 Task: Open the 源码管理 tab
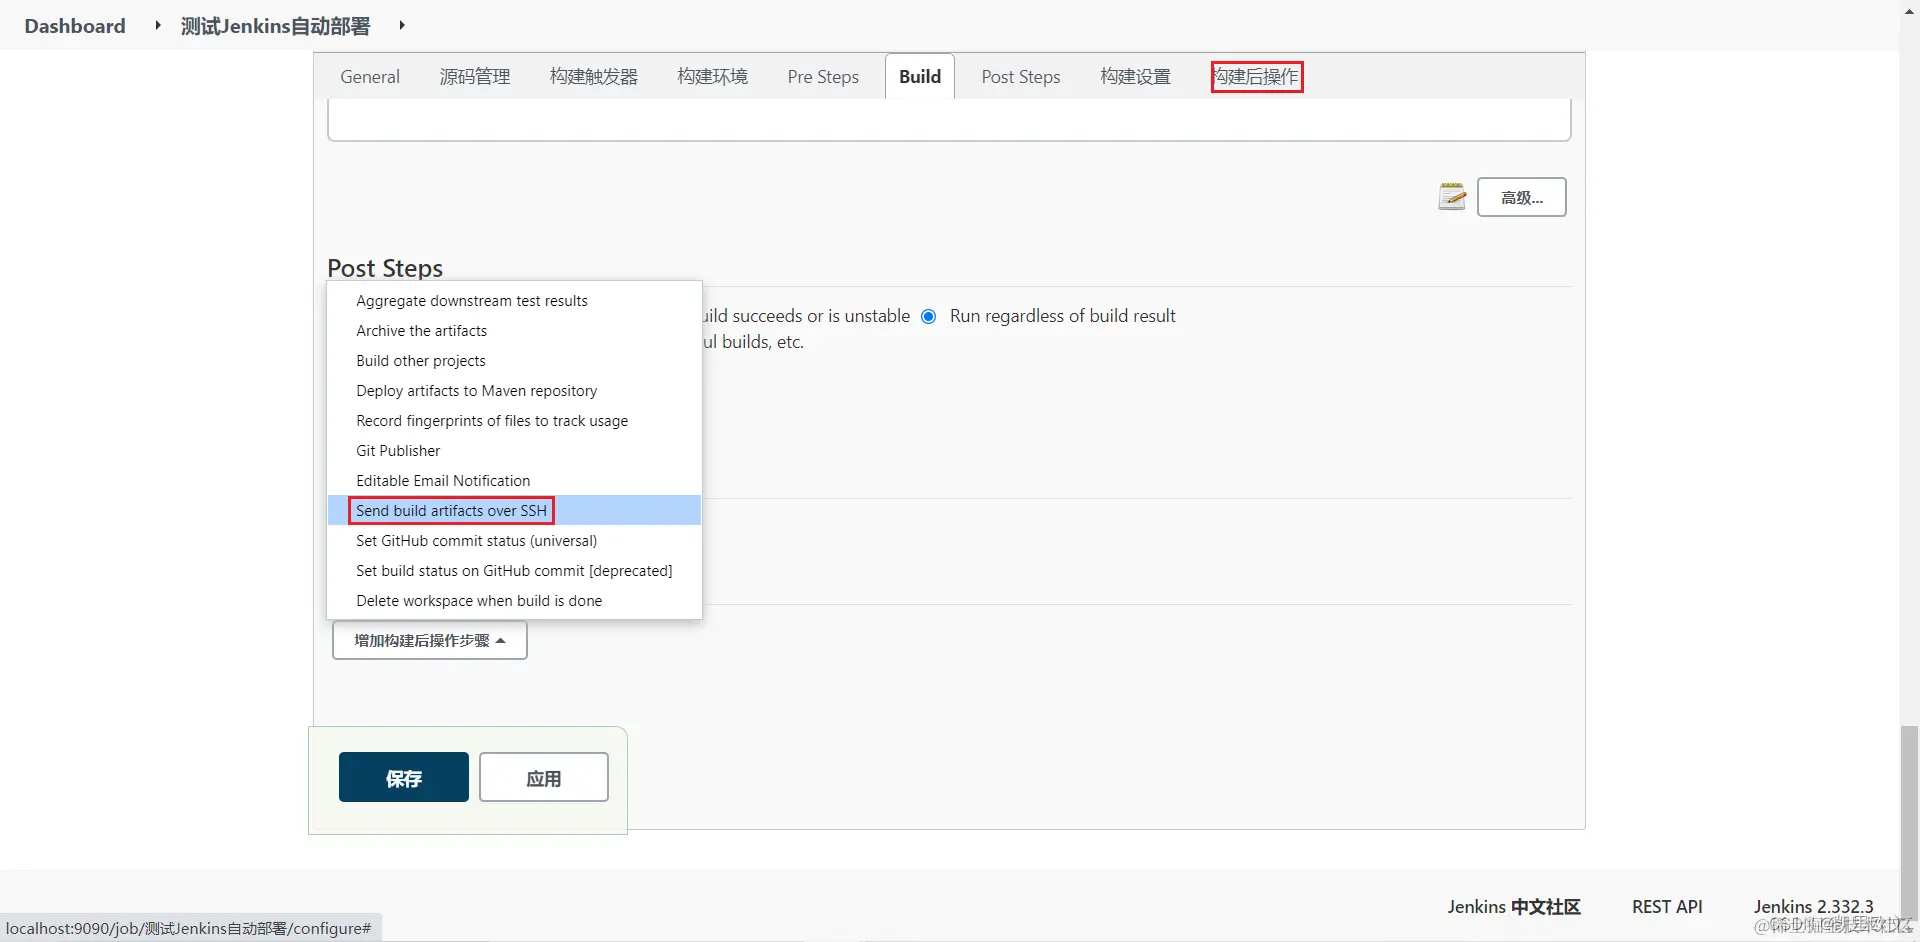[475, 76]
